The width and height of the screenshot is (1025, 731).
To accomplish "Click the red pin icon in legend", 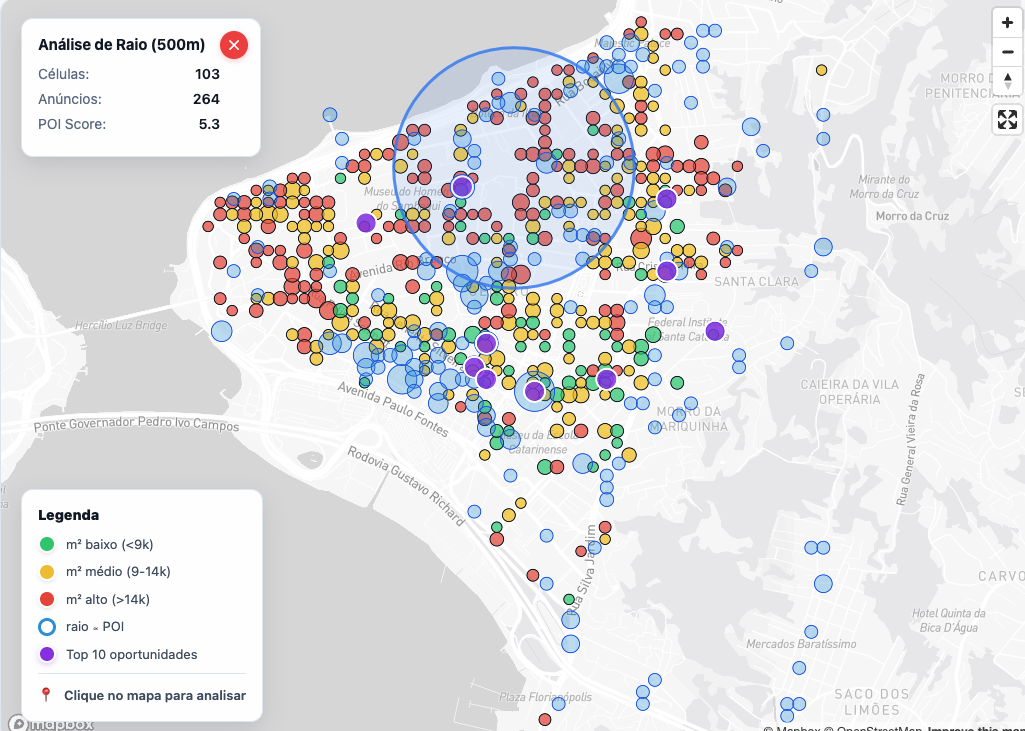I will click(x=46, y=695).
